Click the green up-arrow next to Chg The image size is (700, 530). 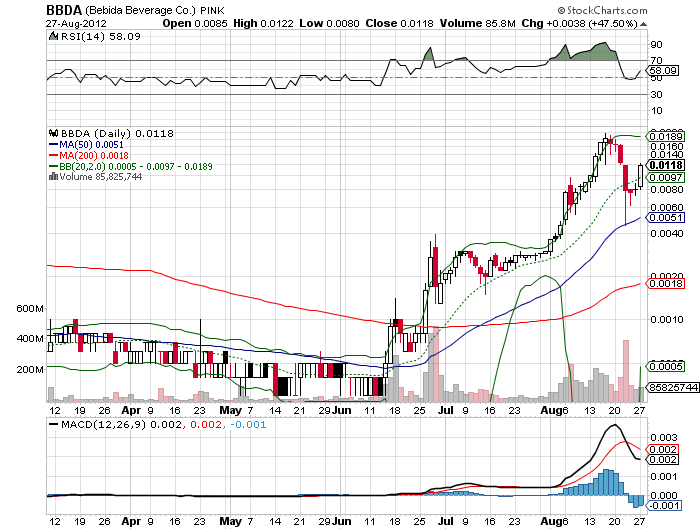coord(643,24)
